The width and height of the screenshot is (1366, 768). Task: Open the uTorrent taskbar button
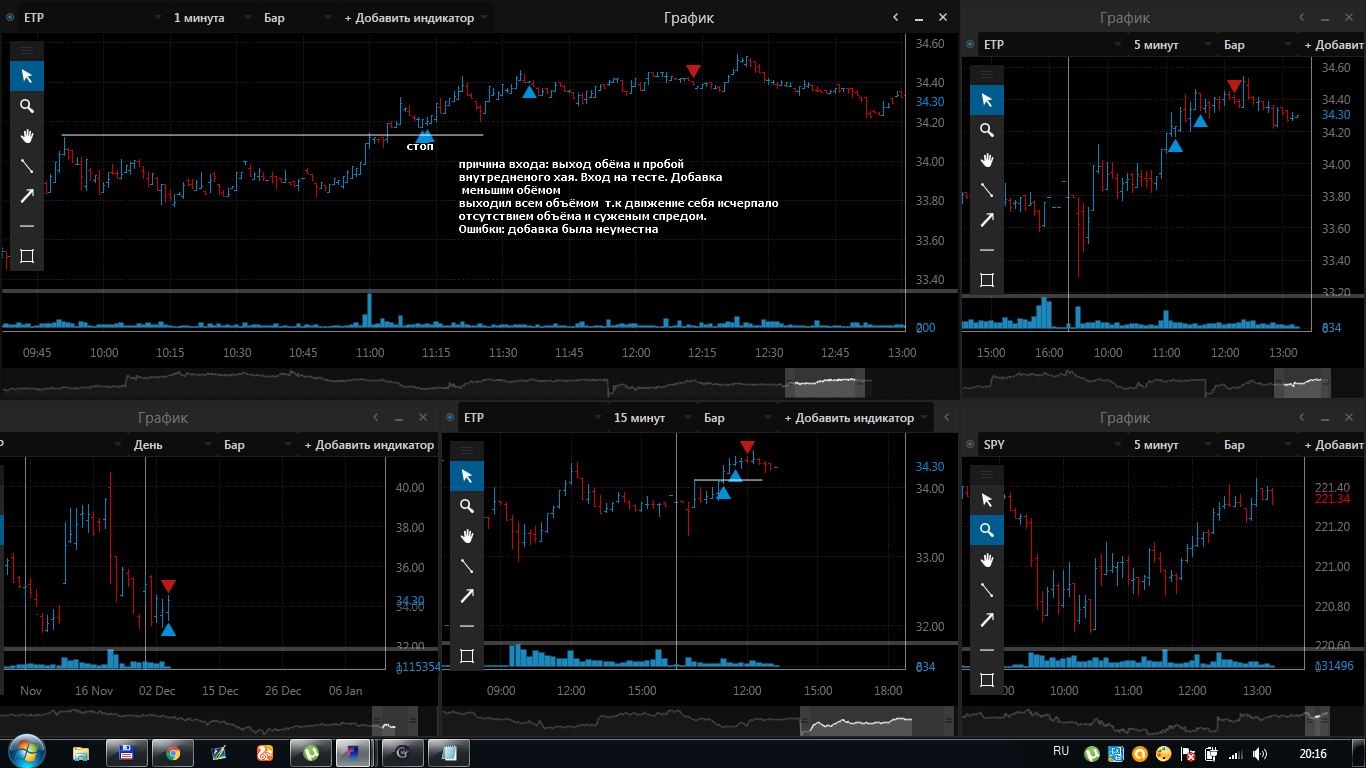(x=311, y=753)
